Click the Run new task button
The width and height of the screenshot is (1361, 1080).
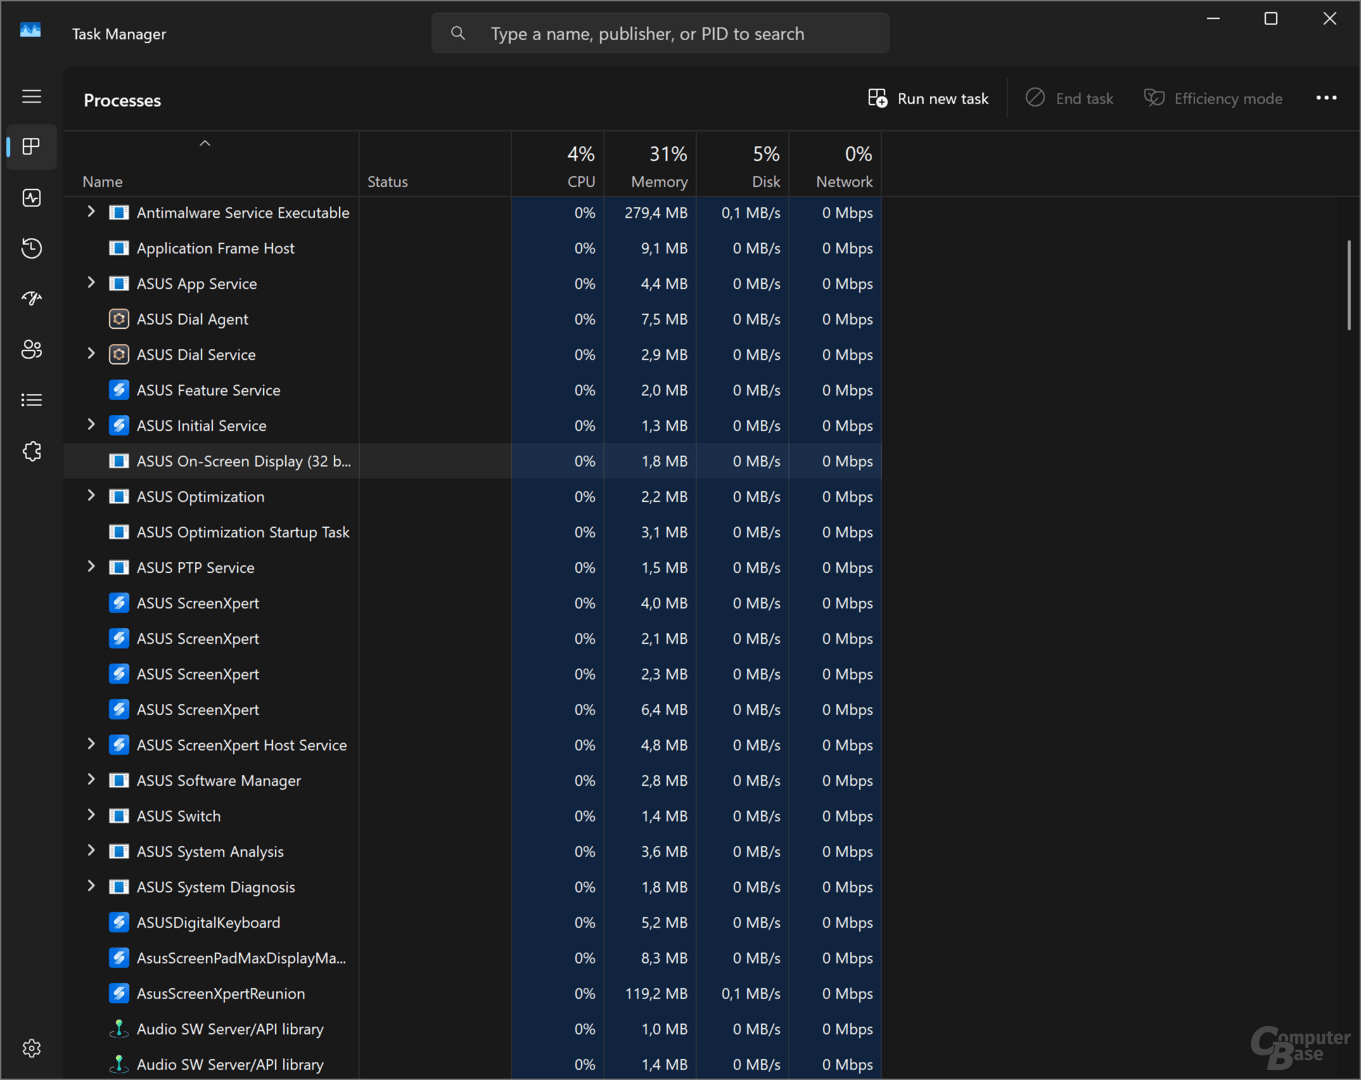928,98
